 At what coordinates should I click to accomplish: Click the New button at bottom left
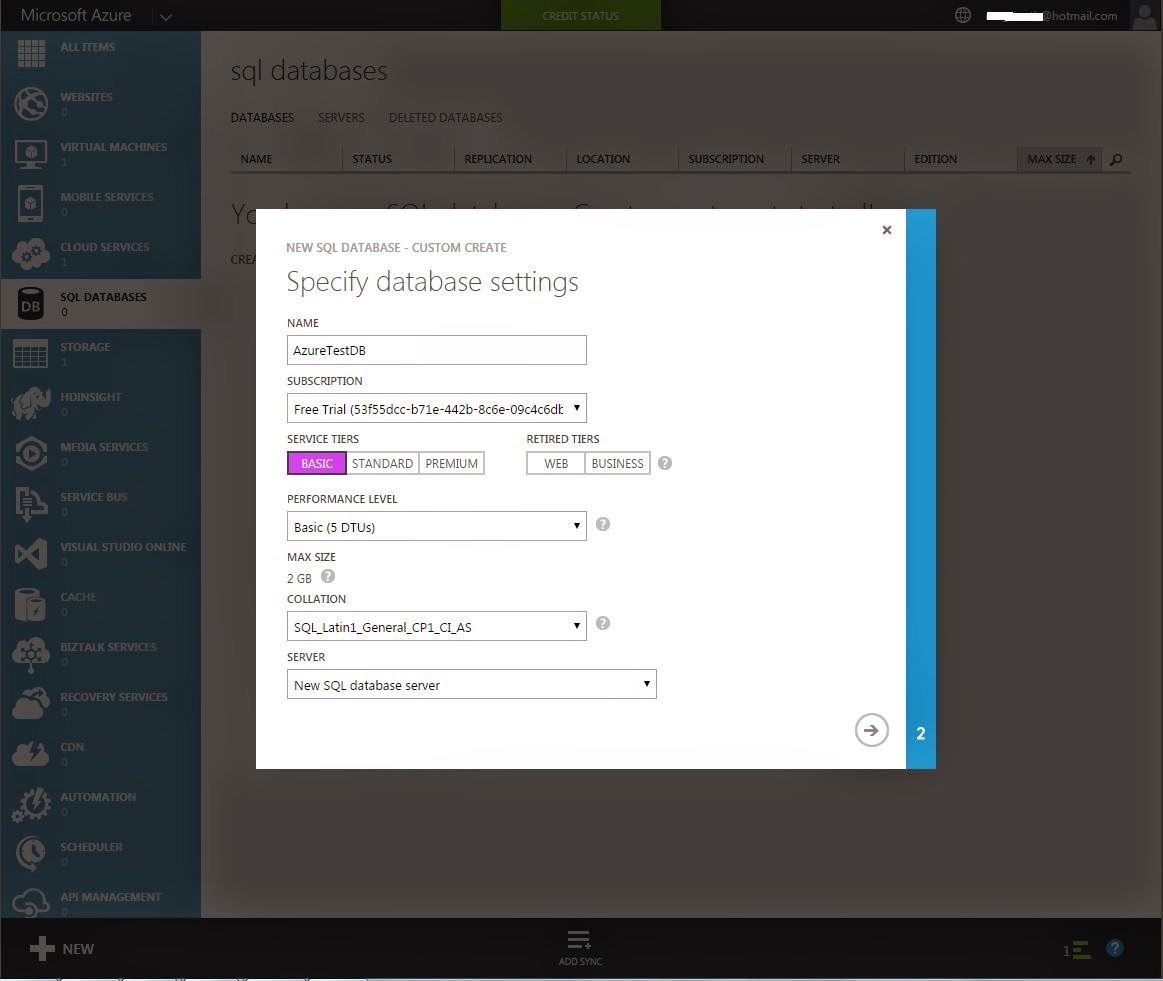point(62,948)
